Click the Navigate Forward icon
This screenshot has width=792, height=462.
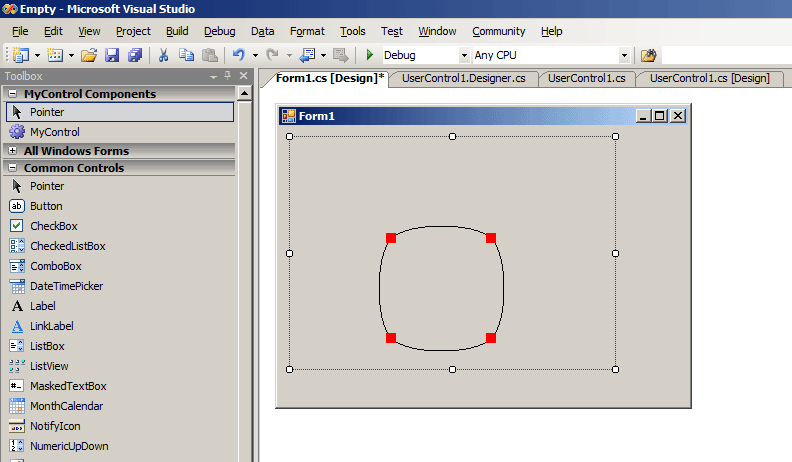point(341,55)
